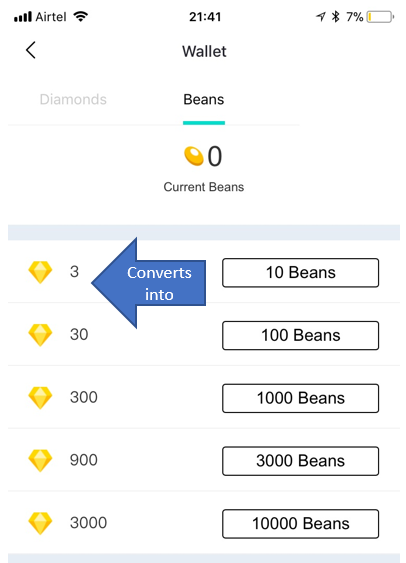
Task: Tap the diamond icon beside 30
Action: 40,335
